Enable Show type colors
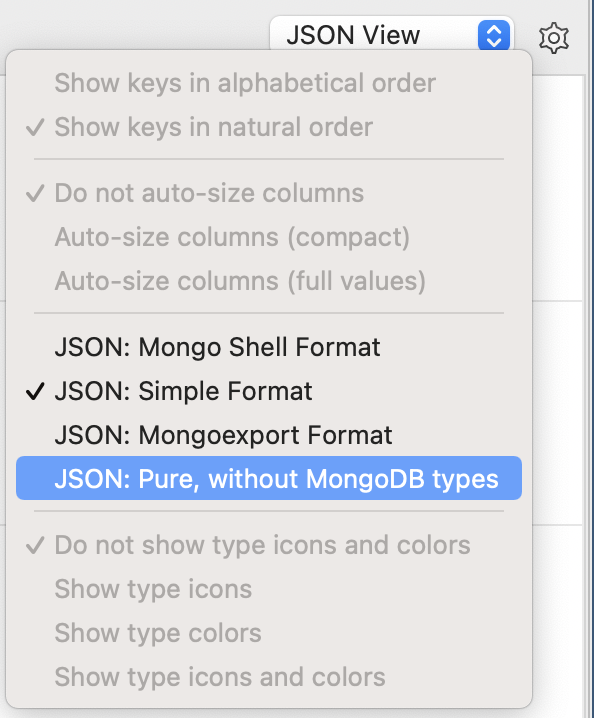 (269, 633)
